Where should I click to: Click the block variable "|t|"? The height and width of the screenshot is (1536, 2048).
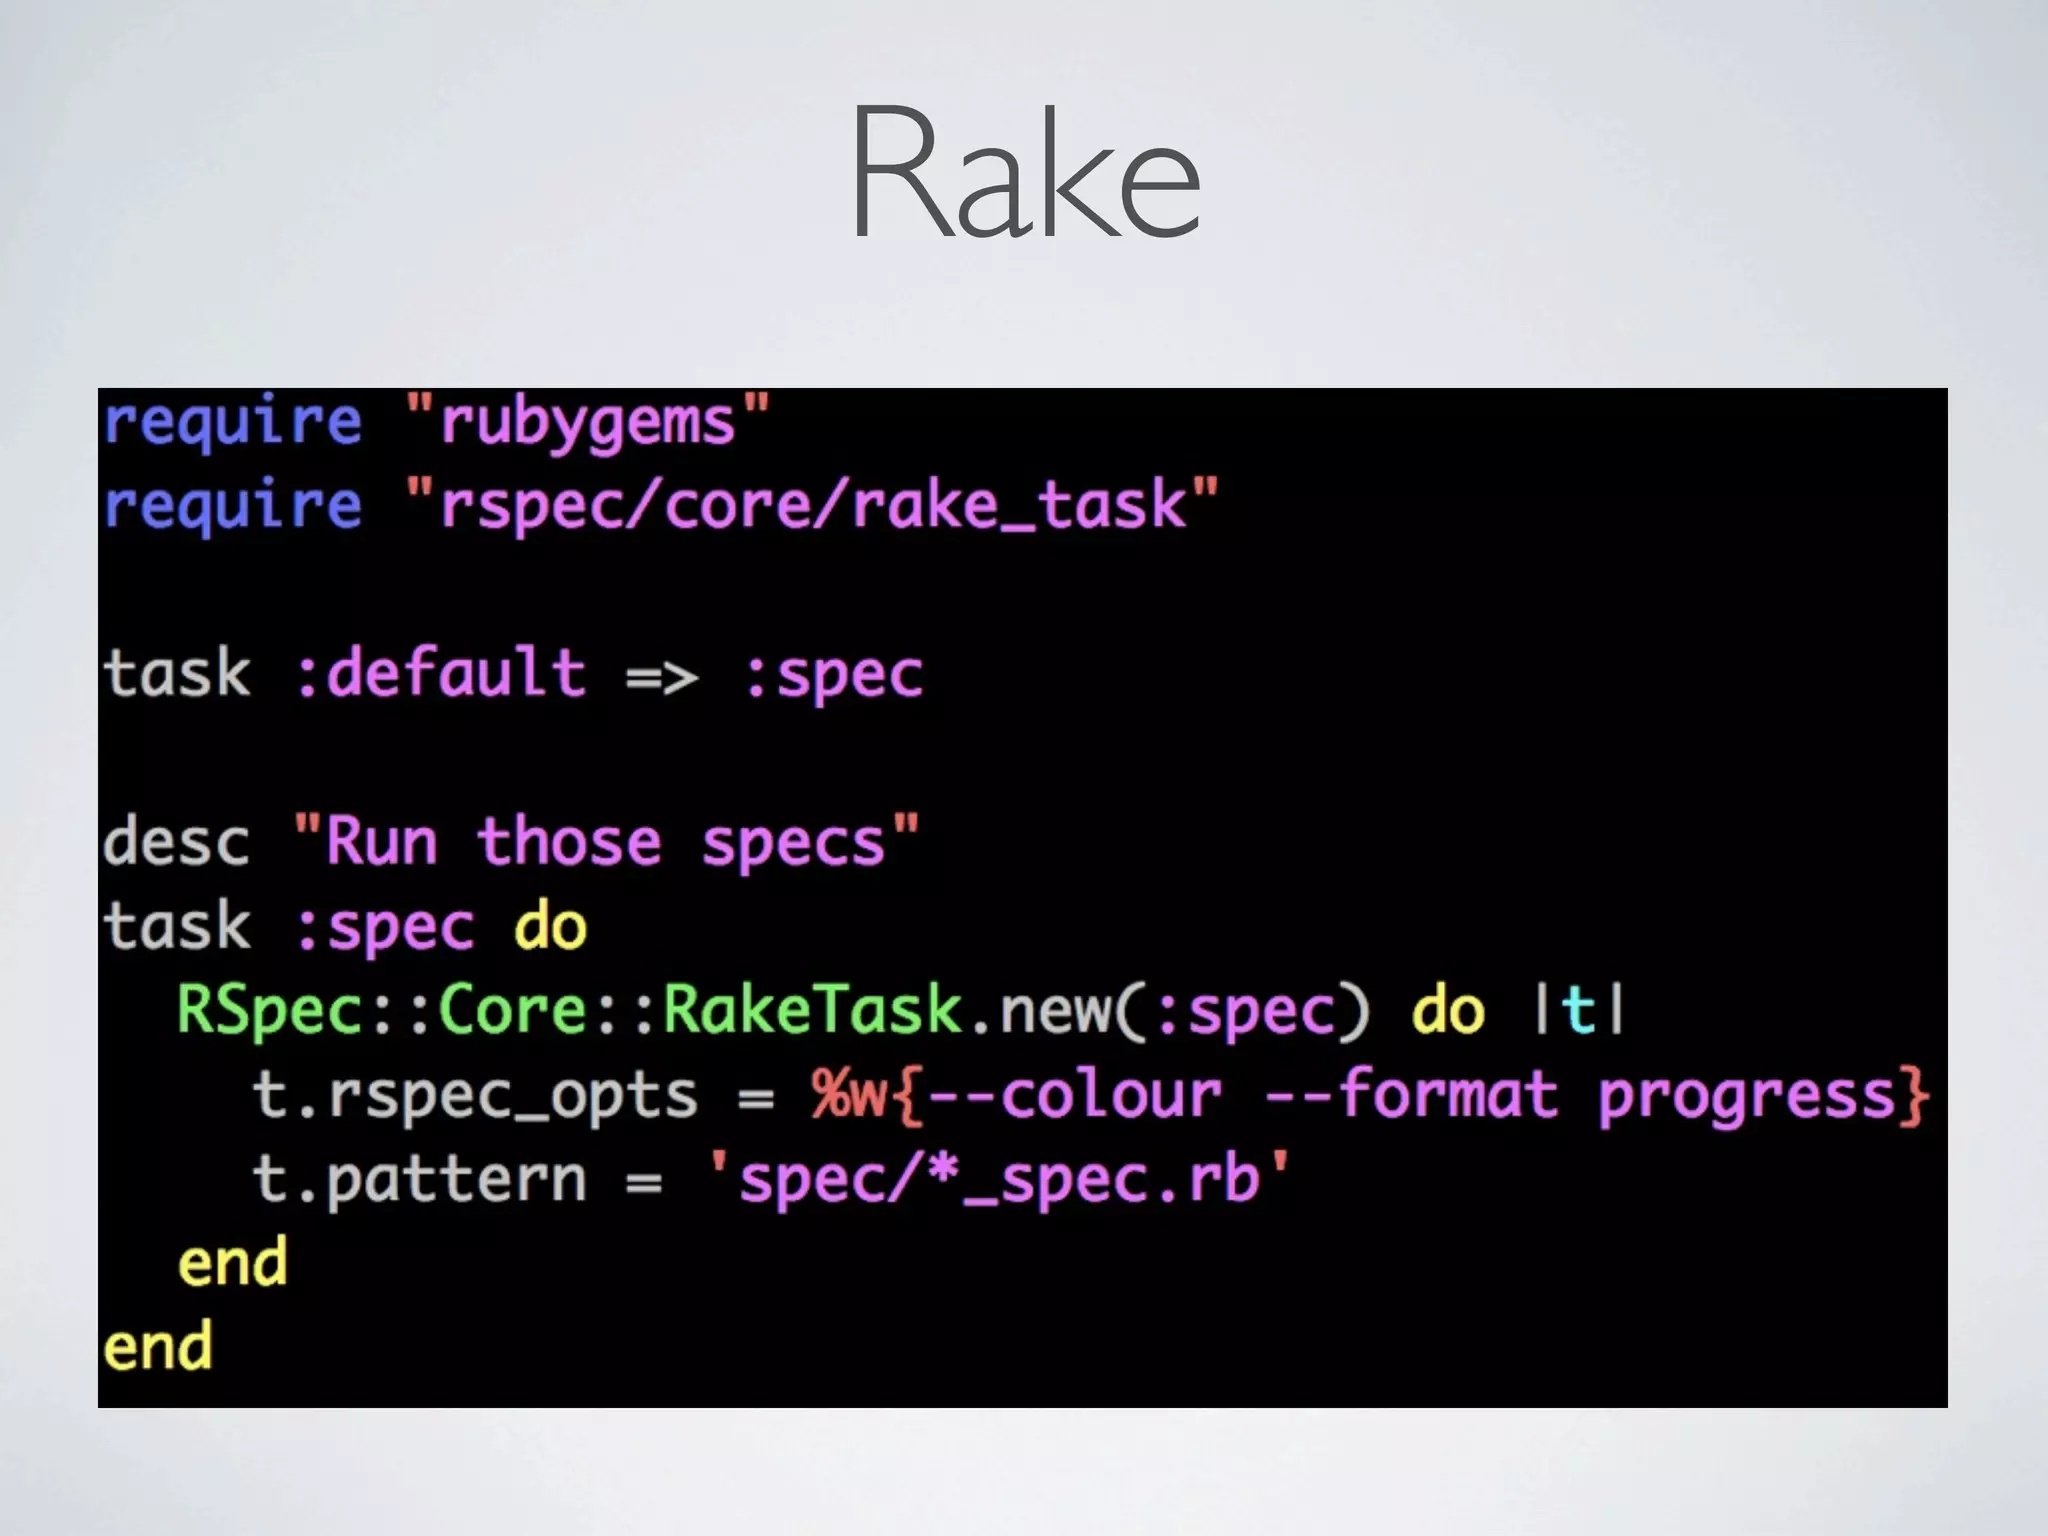1579,1008
